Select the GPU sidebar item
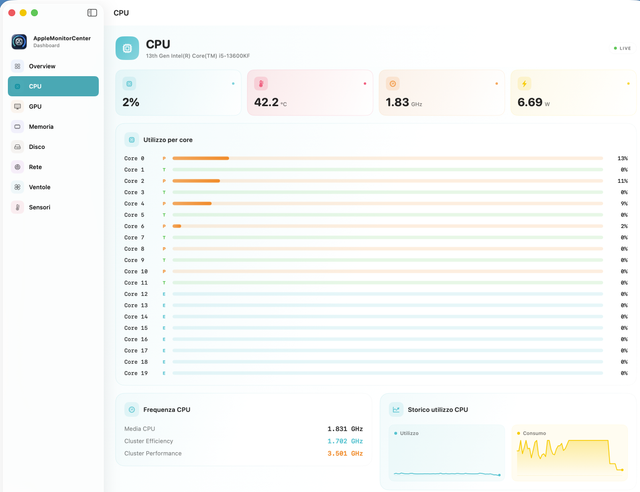Image resolution: width=640 pixels, height=492 pixels. point(53,107)
